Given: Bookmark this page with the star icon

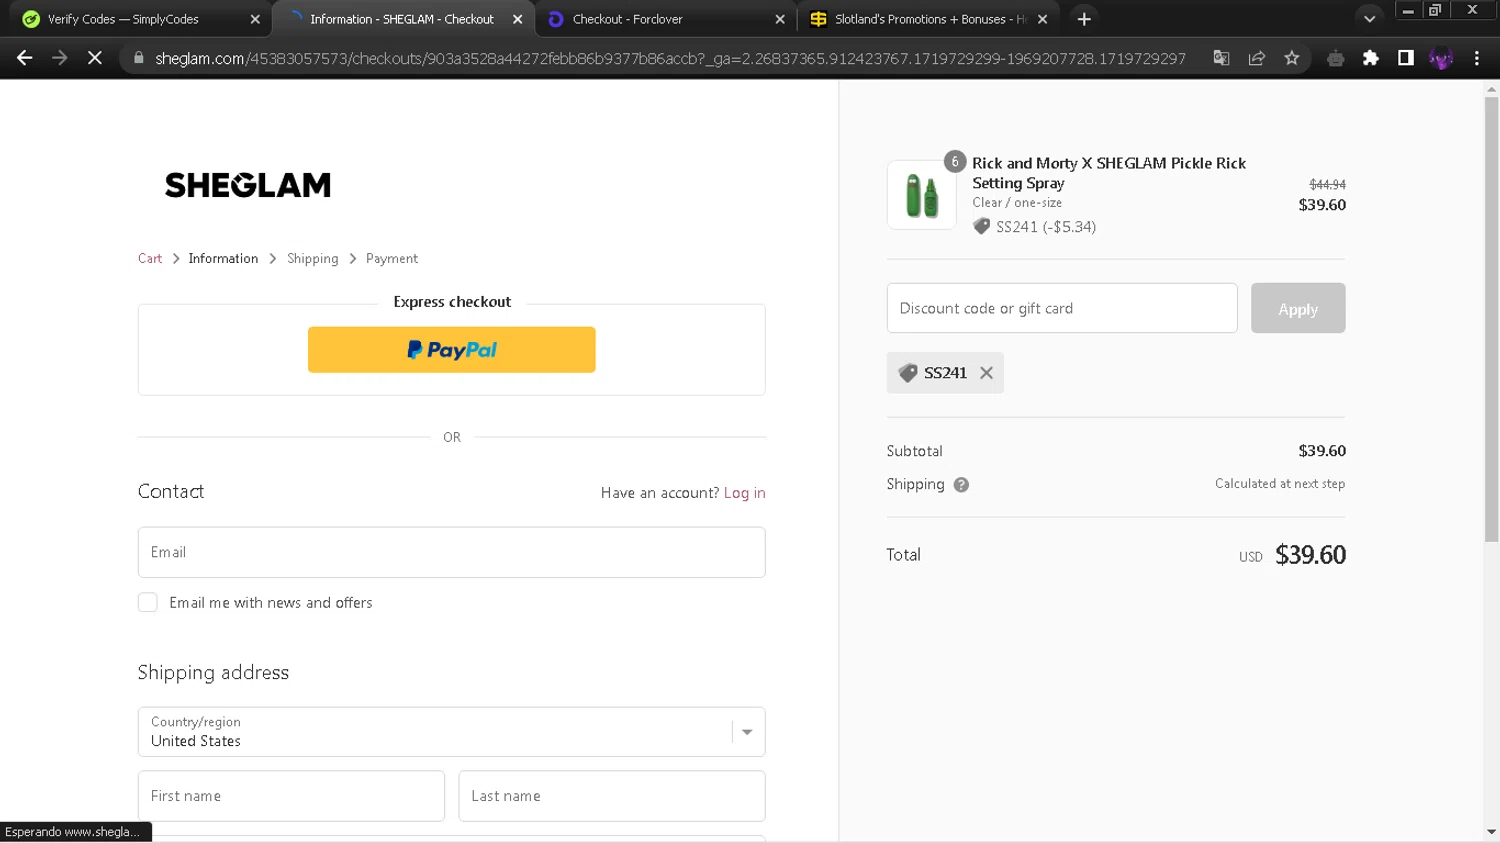Looking at the screenshot, I should coord(1292,58).
